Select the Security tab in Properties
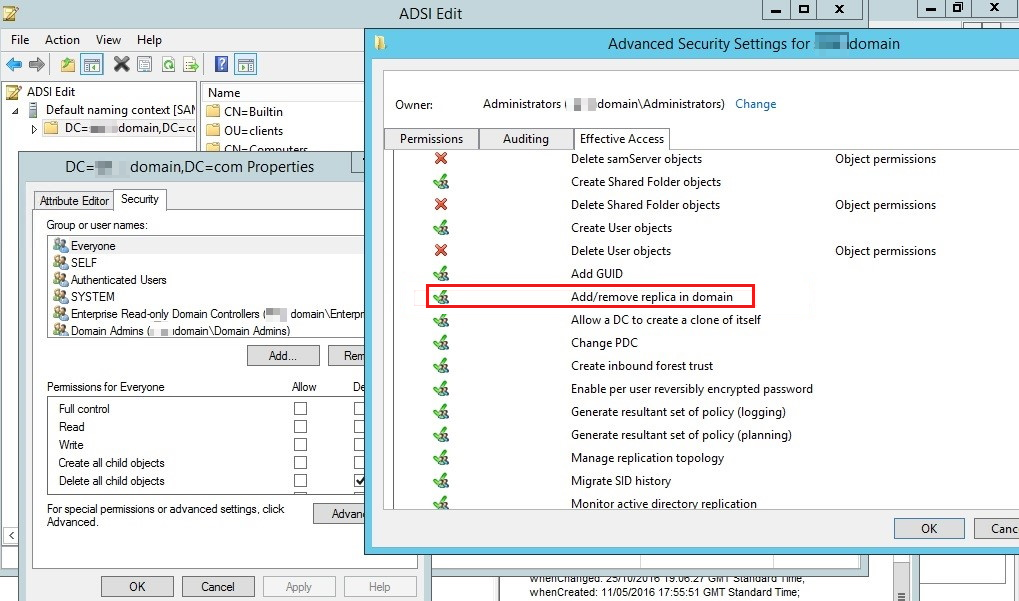The height and width of the screenshot is (601, 1019). (140, 199)
